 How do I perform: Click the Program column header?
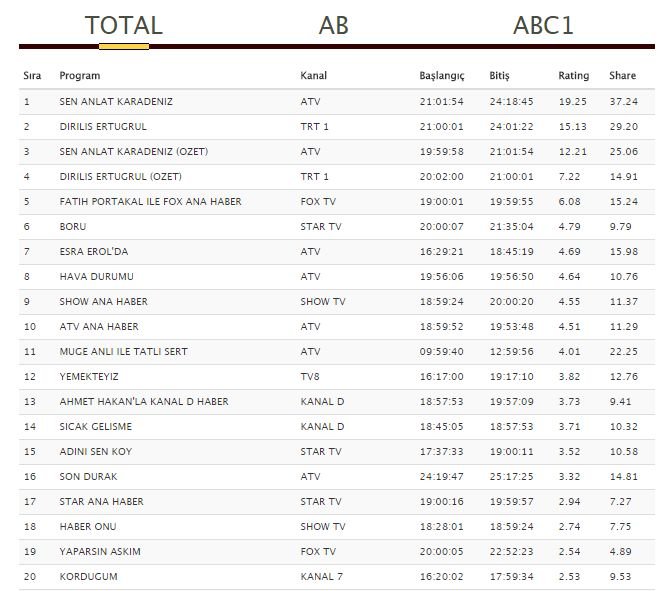79,76
